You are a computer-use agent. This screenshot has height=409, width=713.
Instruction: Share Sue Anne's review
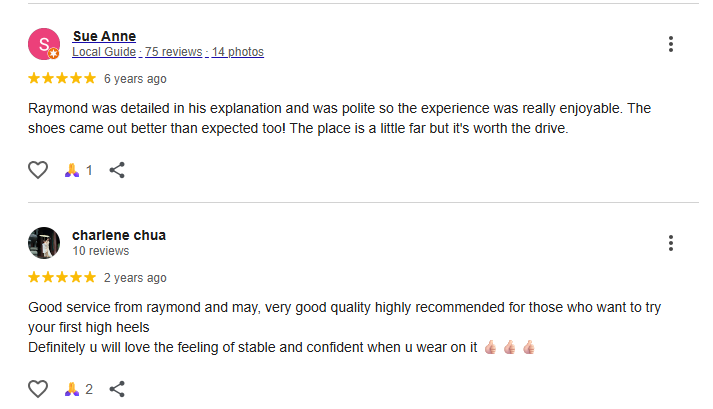(x=117, y=170)
